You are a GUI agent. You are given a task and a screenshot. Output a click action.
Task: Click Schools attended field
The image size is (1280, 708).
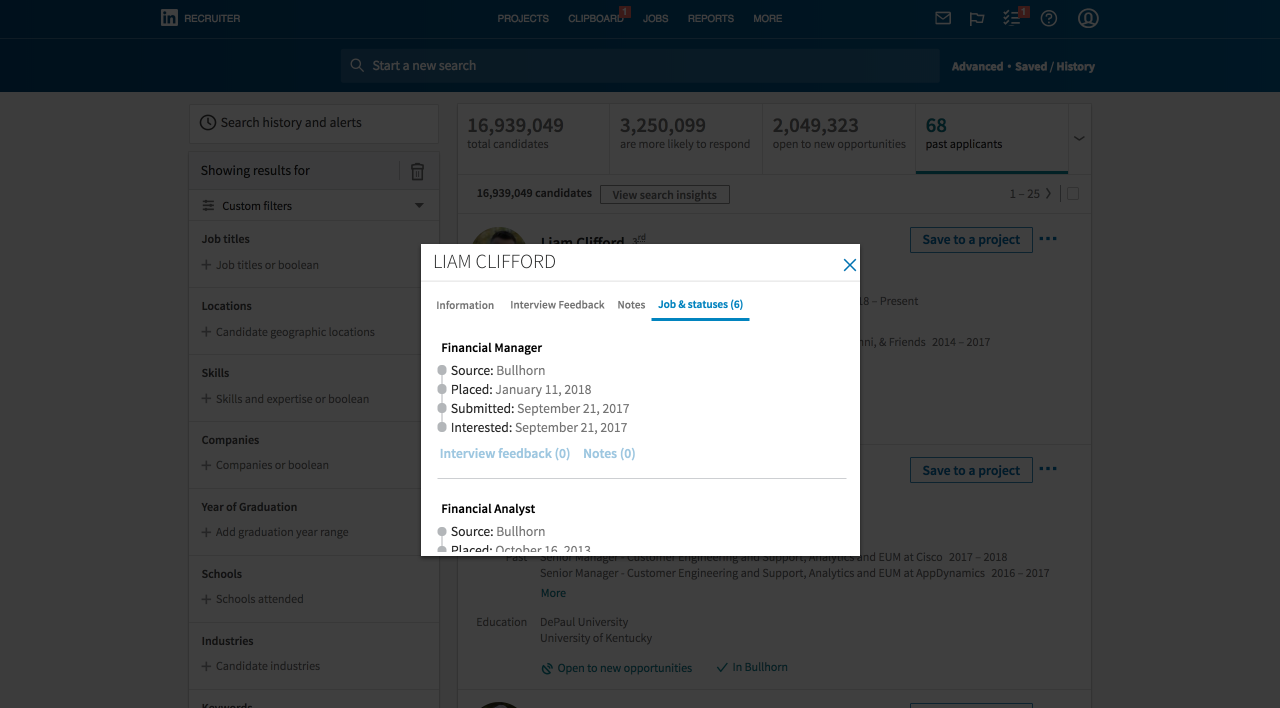(259, 599)
